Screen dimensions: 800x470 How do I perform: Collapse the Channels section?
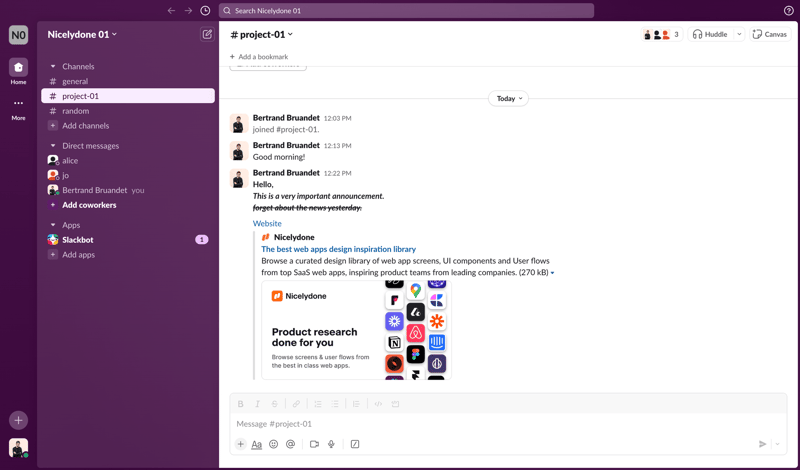(53, 66)
